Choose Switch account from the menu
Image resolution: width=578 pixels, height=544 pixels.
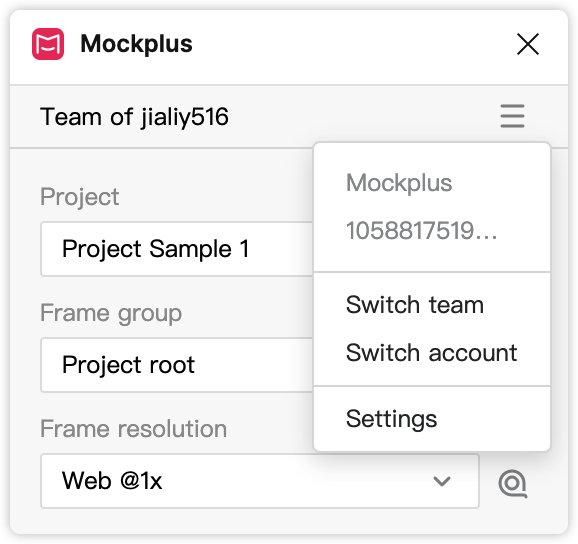(432, 353)
